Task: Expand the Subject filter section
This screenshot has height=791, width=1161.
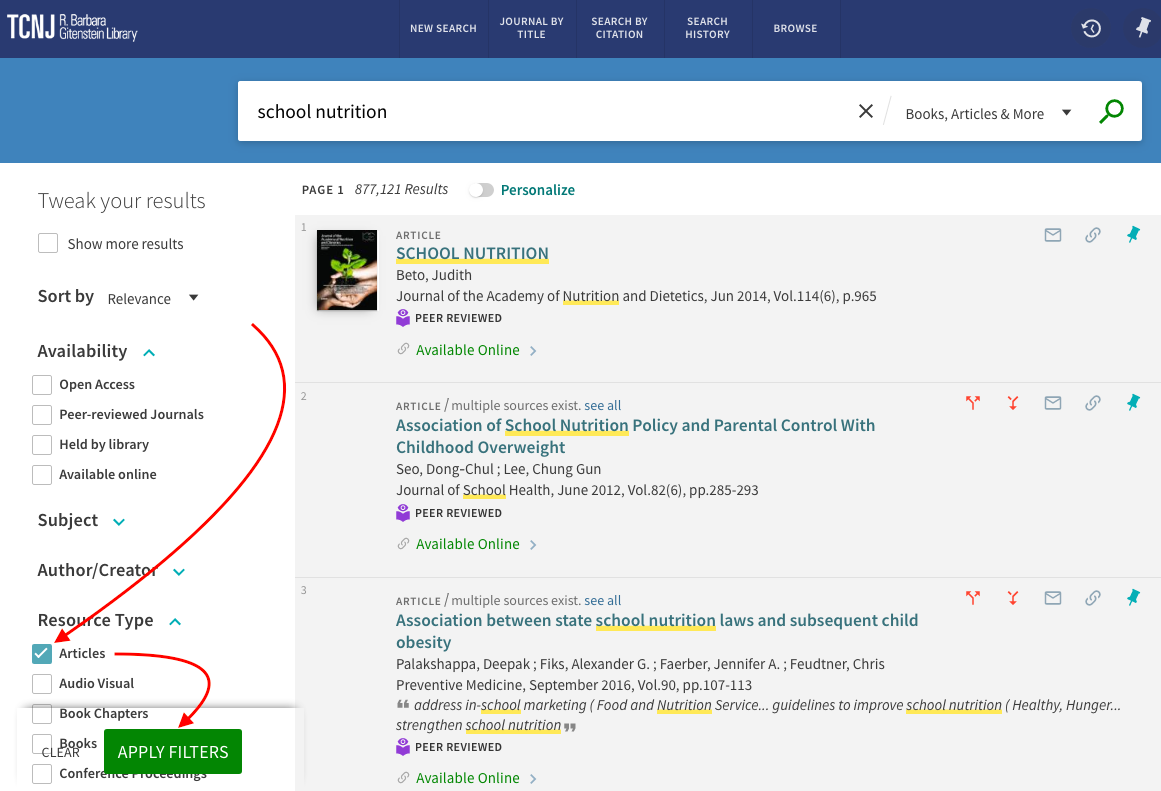Action: pos(118,521)
